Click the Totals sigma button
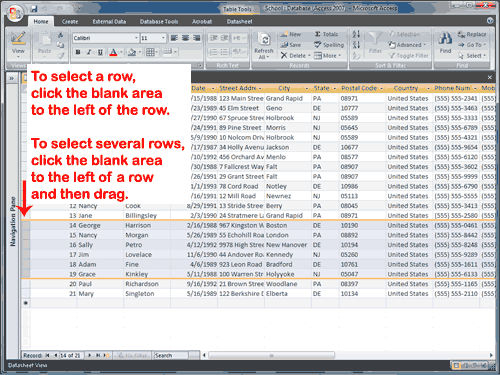The height and width of the screenshot is (375, 500). [326, 34]
